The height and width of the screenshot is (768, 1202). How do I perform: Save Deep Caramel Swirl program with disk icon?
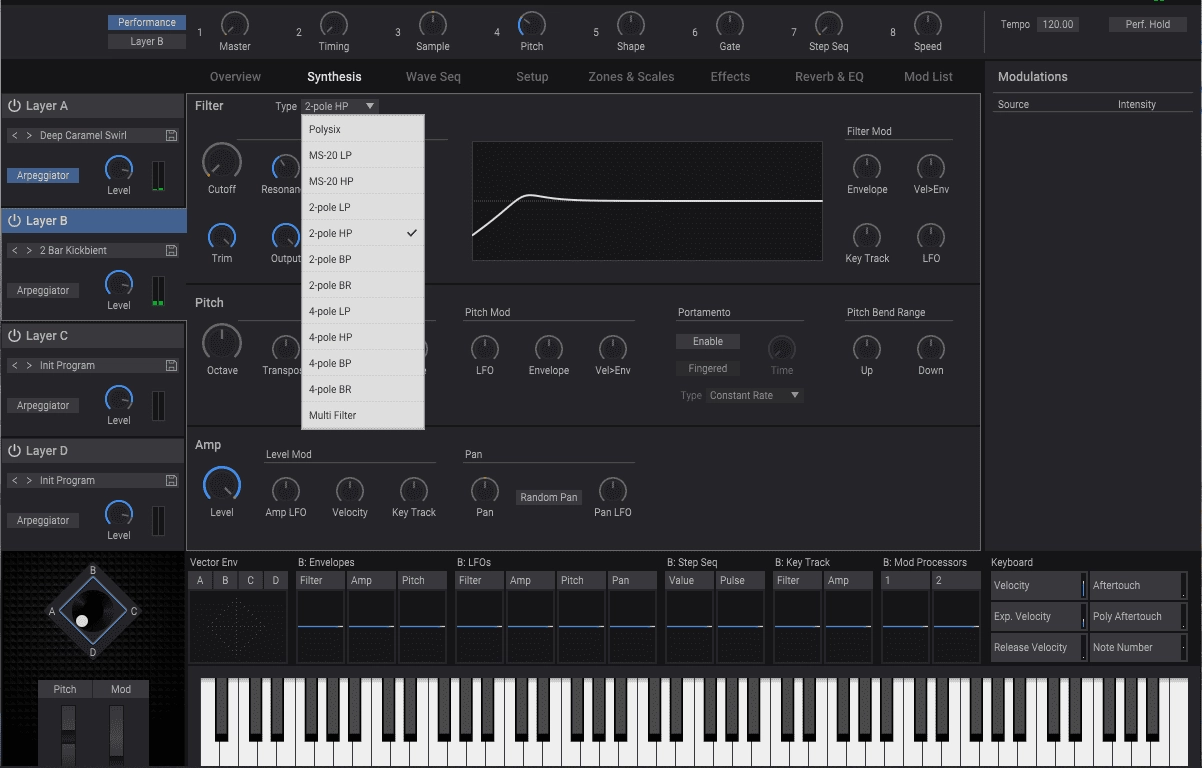pos(171,135)
